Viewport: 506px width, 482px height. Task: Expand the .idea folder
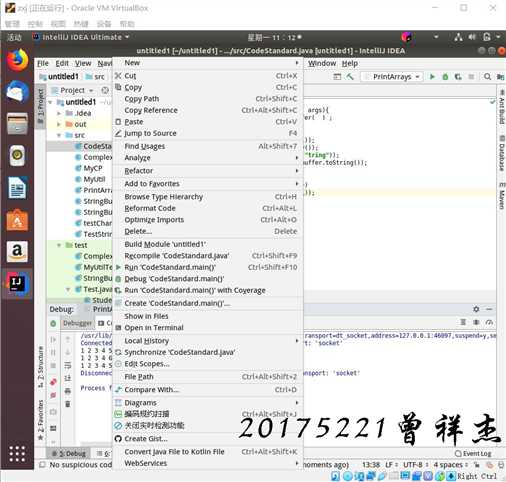pos(59,113)
